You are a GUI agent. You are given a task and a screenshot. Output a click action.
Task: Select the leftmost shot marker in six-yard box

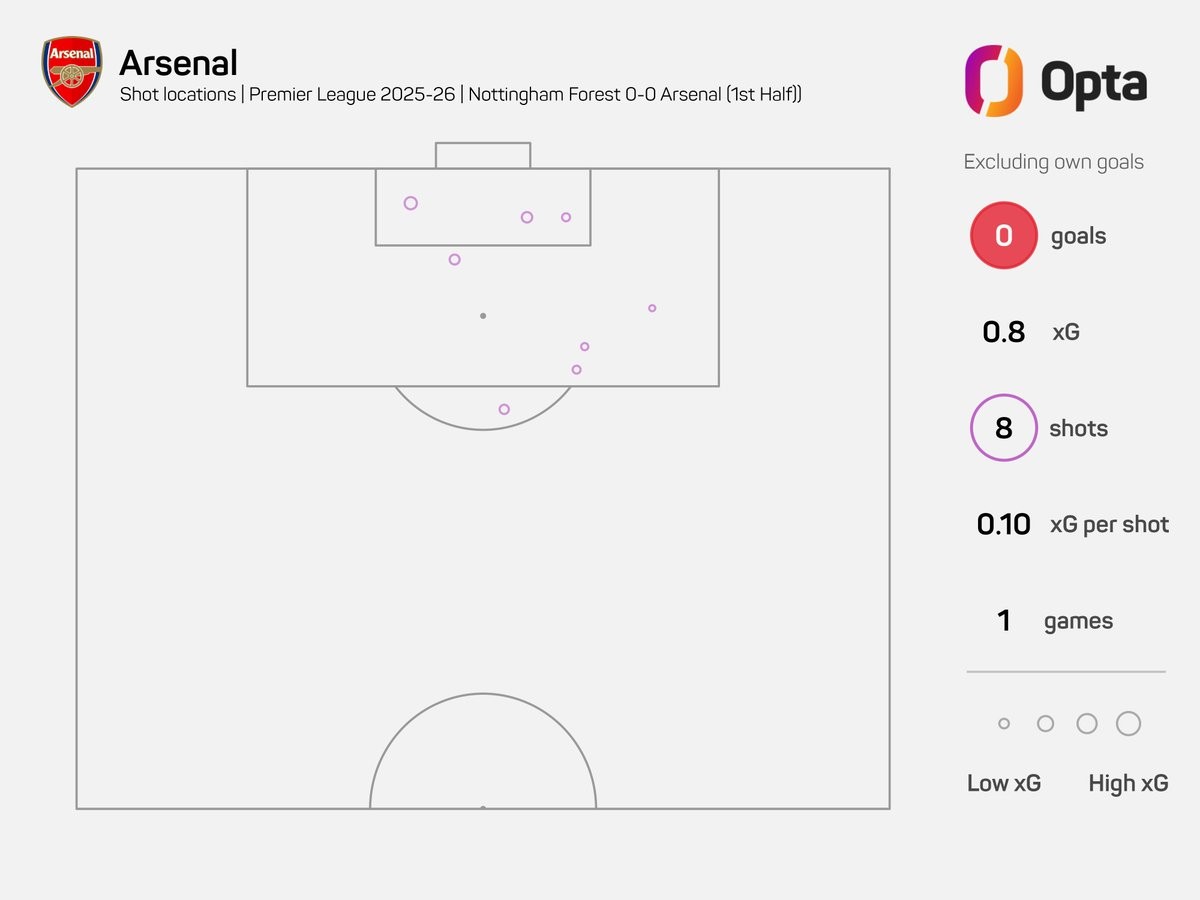[x=410, y=203]
